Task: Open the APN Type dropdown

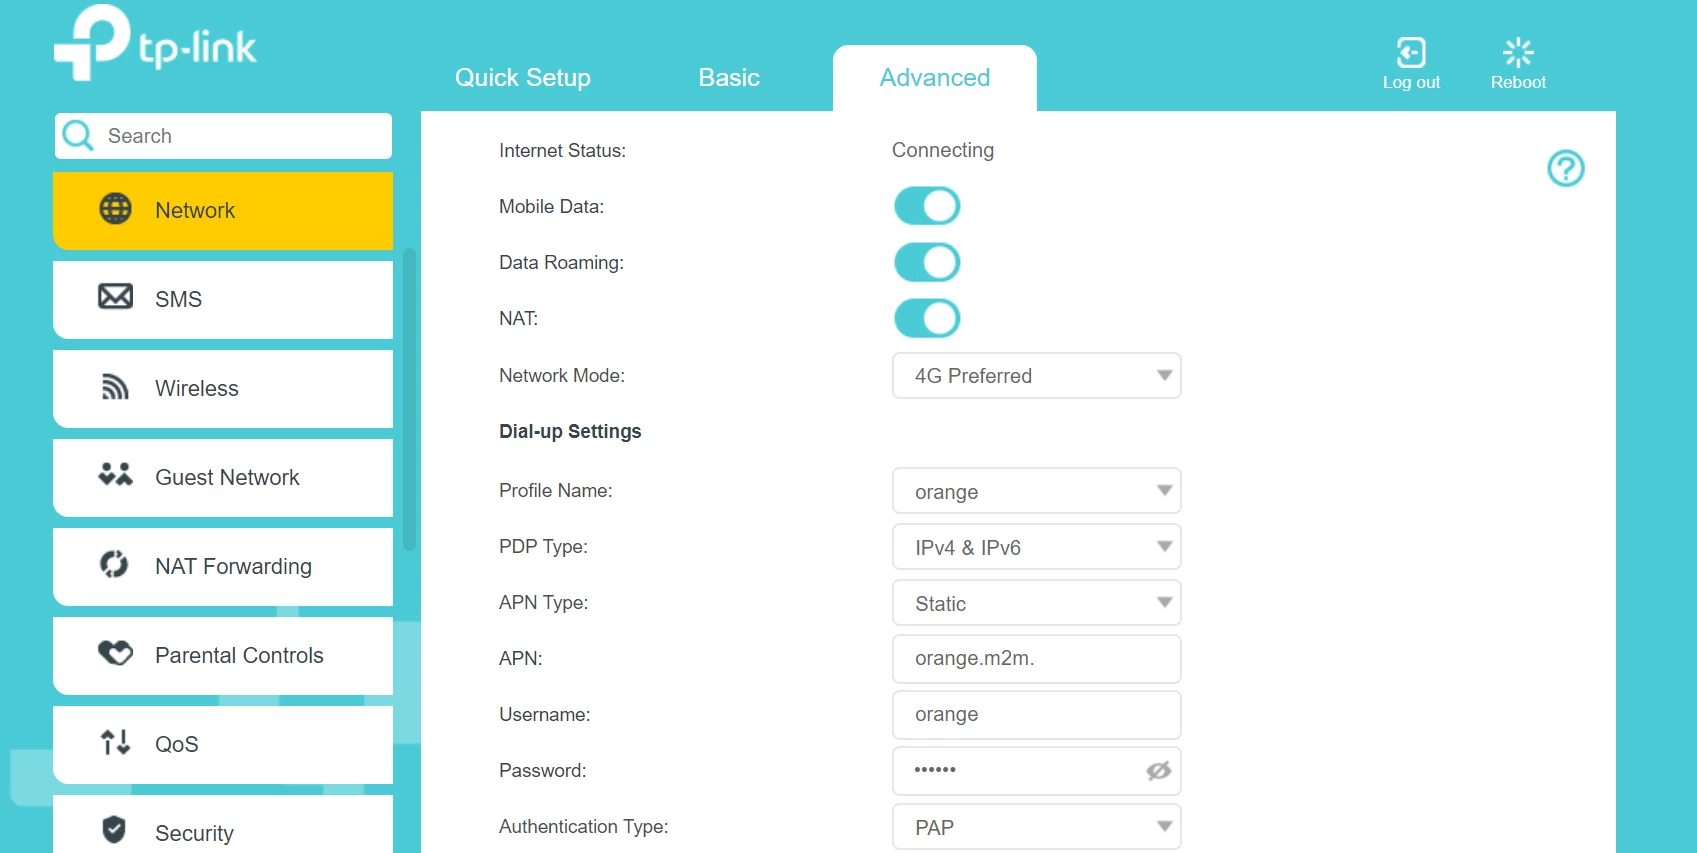Action: [1037, 603]
